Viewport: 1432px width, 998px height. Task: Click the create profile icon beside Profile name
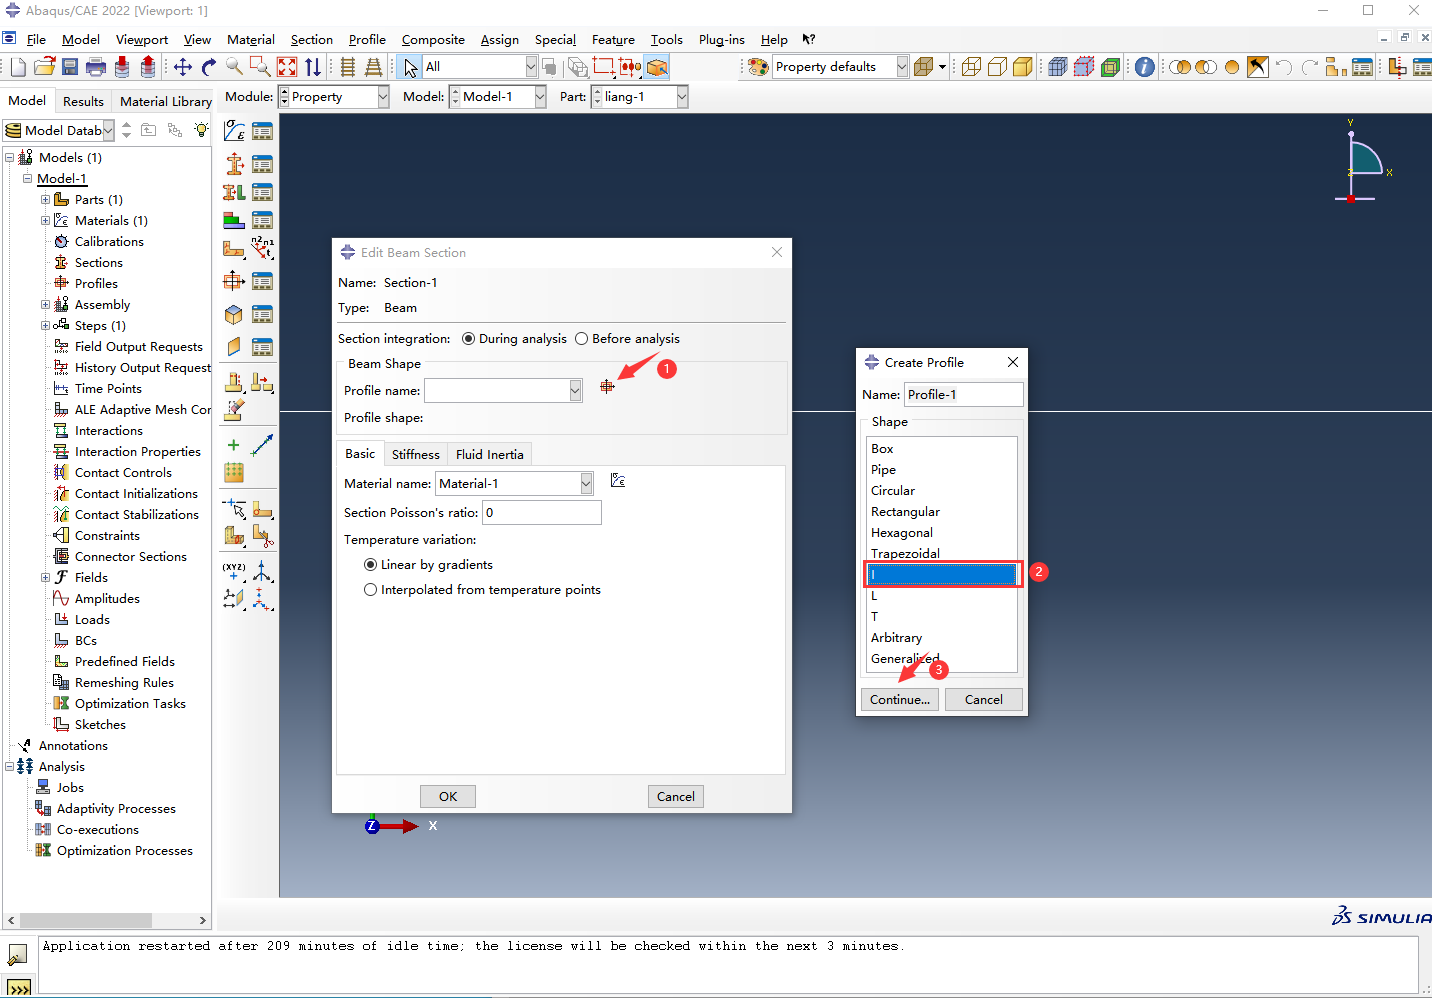pyautogui.click(x=607, y=387)
